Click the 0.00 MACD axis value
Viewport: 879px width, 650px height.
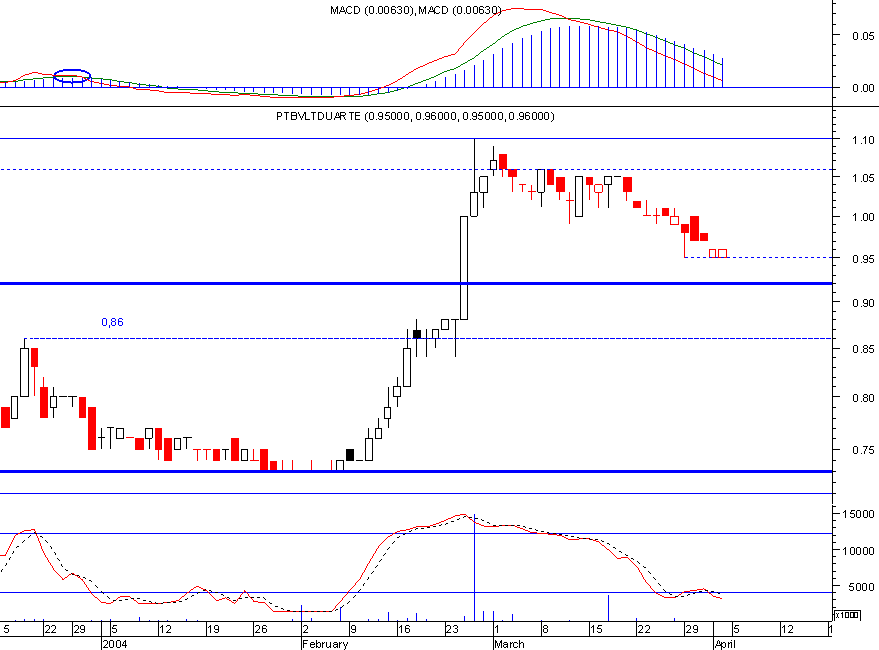click(x=863, y=88)
